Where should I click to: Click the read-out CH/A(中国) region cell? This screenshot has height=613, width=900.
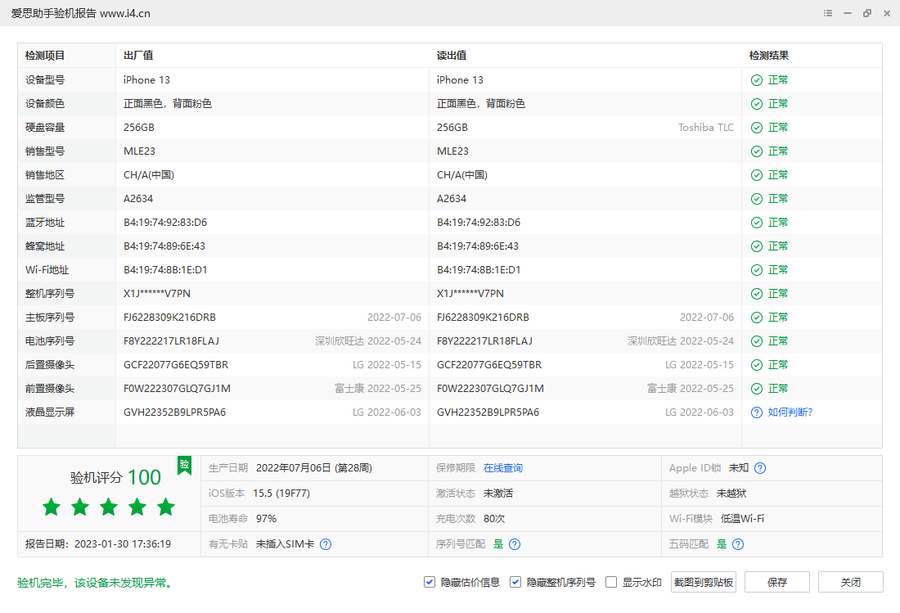pos(462,175)
